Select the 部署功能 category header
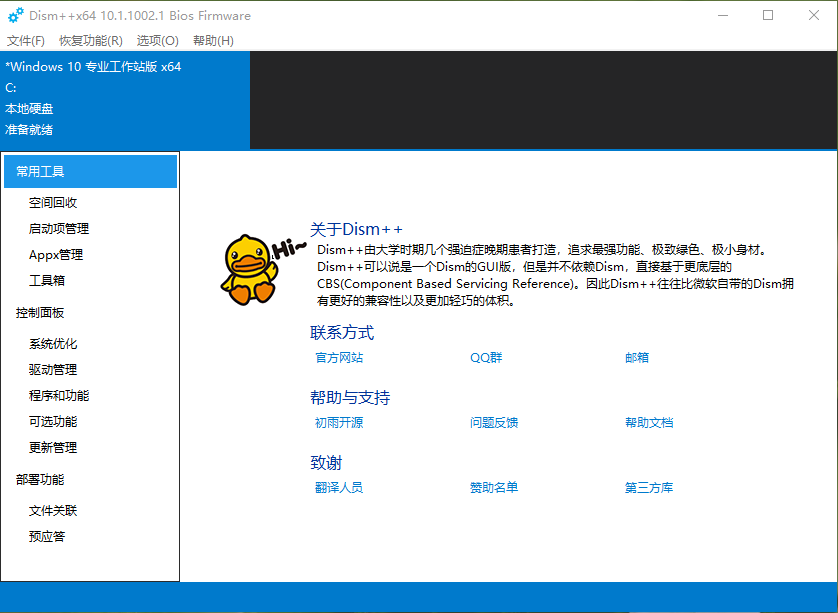 [x=40, y=479]
